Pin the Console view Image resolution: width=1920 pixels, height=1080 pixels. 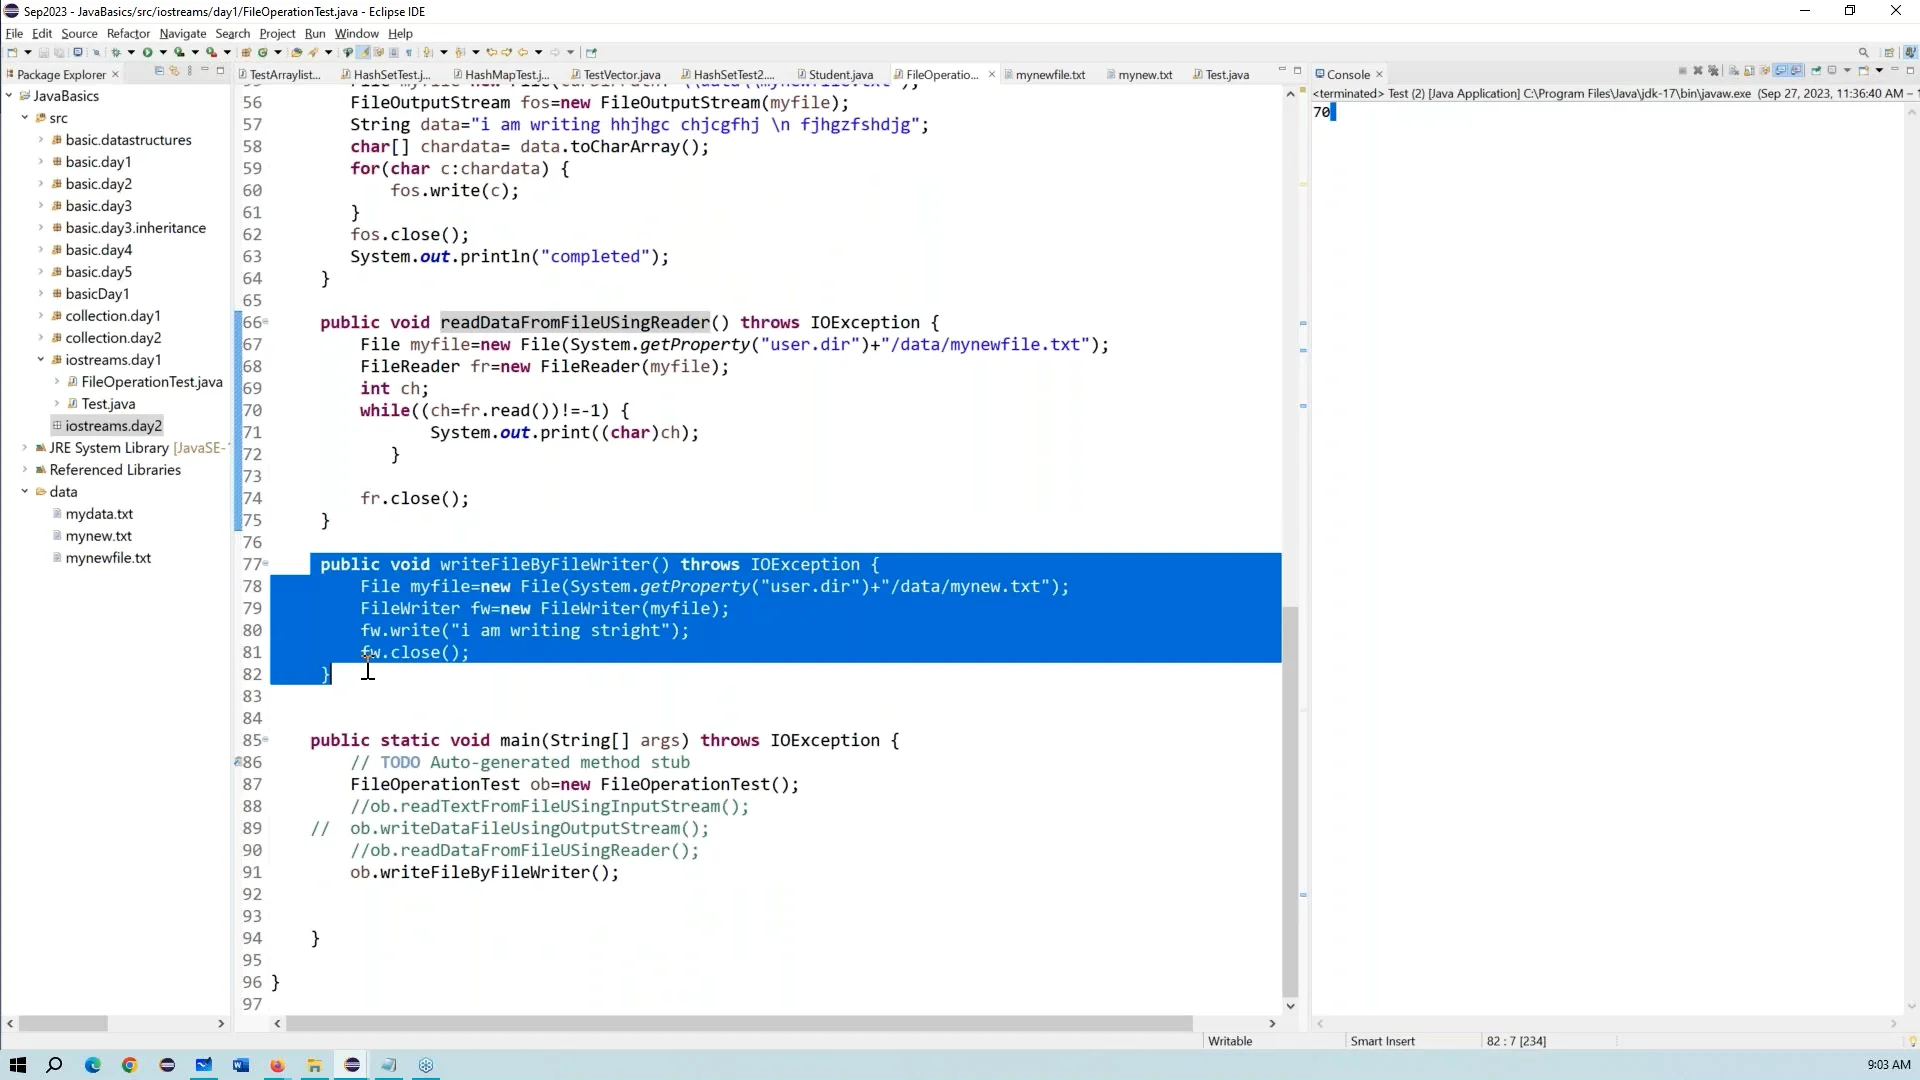tap(1815, 71)
